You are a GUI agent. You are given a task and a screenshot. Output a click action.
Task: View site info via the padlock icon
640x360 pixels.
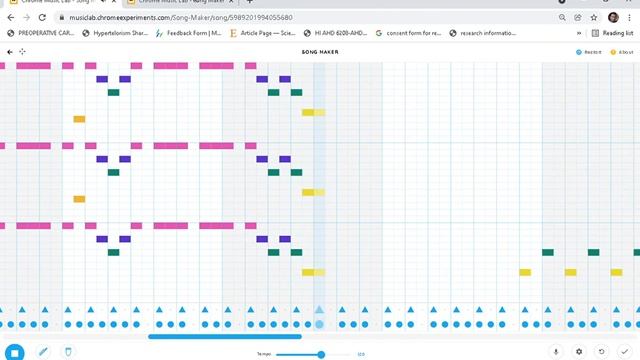[62, 18]
